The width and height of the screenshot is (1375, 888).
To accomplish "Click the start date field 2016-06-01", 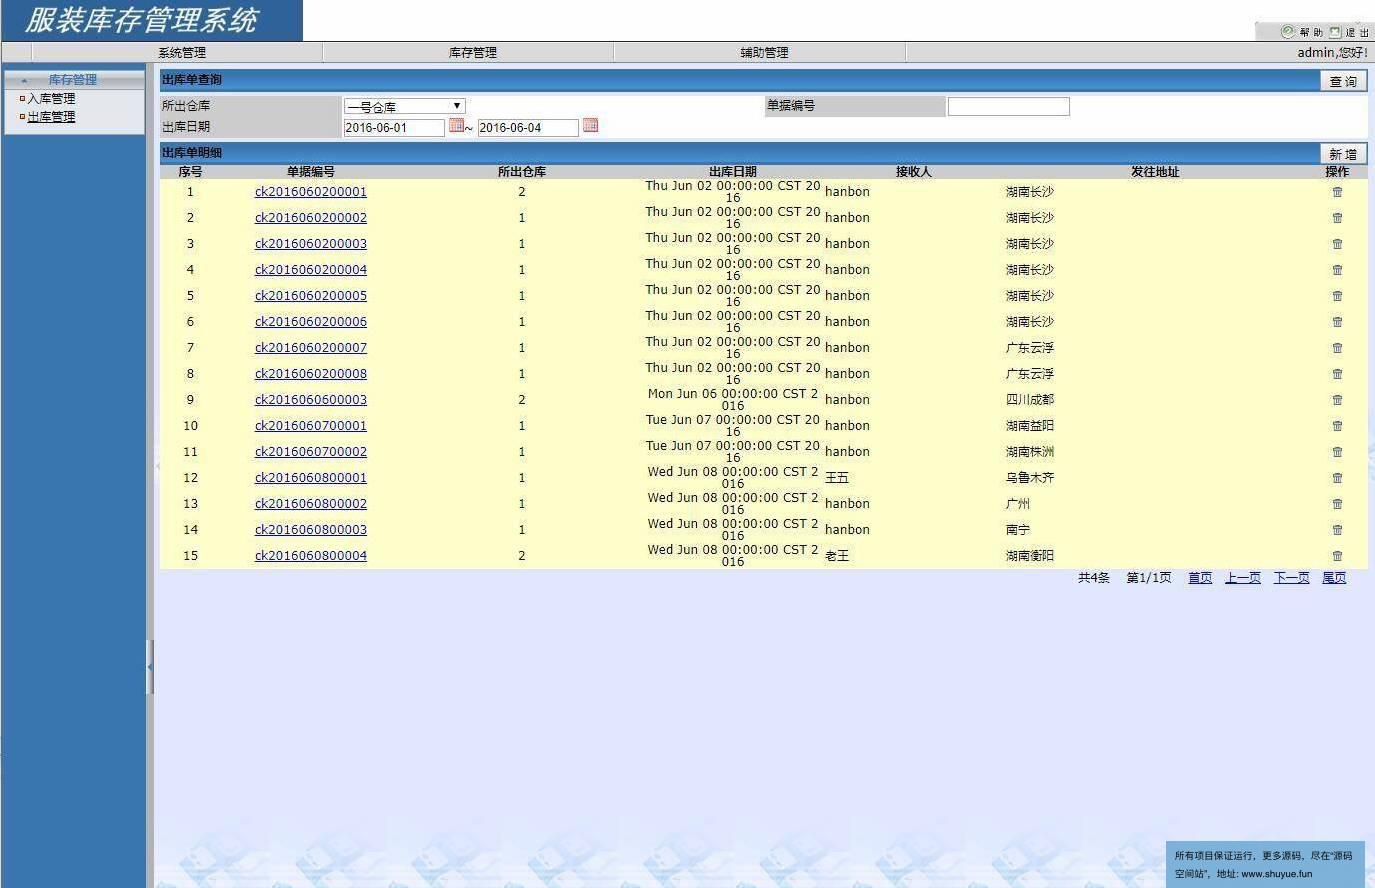I will point(394,128).
